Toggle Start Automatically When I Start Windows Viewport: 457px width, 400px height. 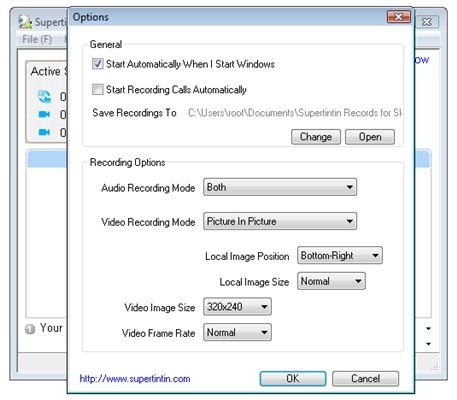pyautogui.click(x=98, y=64)
